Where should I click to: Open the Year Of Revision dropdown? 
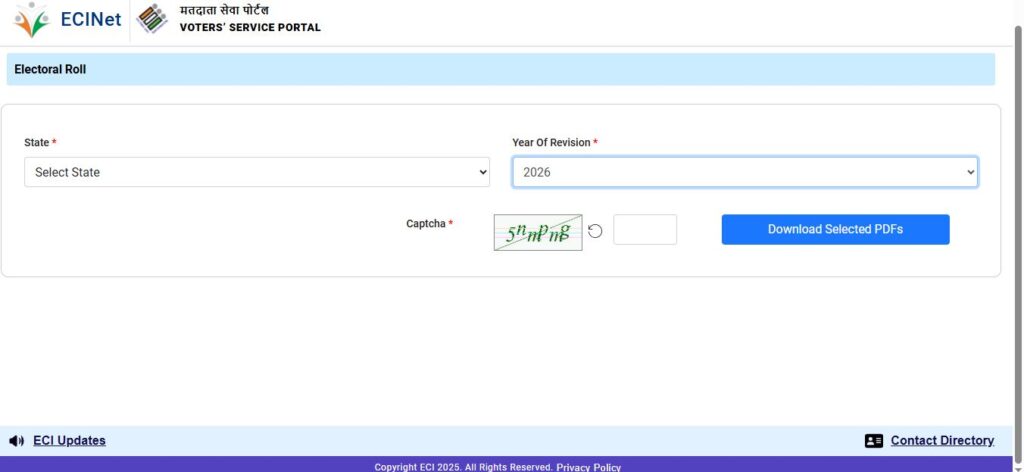click(x=744, y=172)
